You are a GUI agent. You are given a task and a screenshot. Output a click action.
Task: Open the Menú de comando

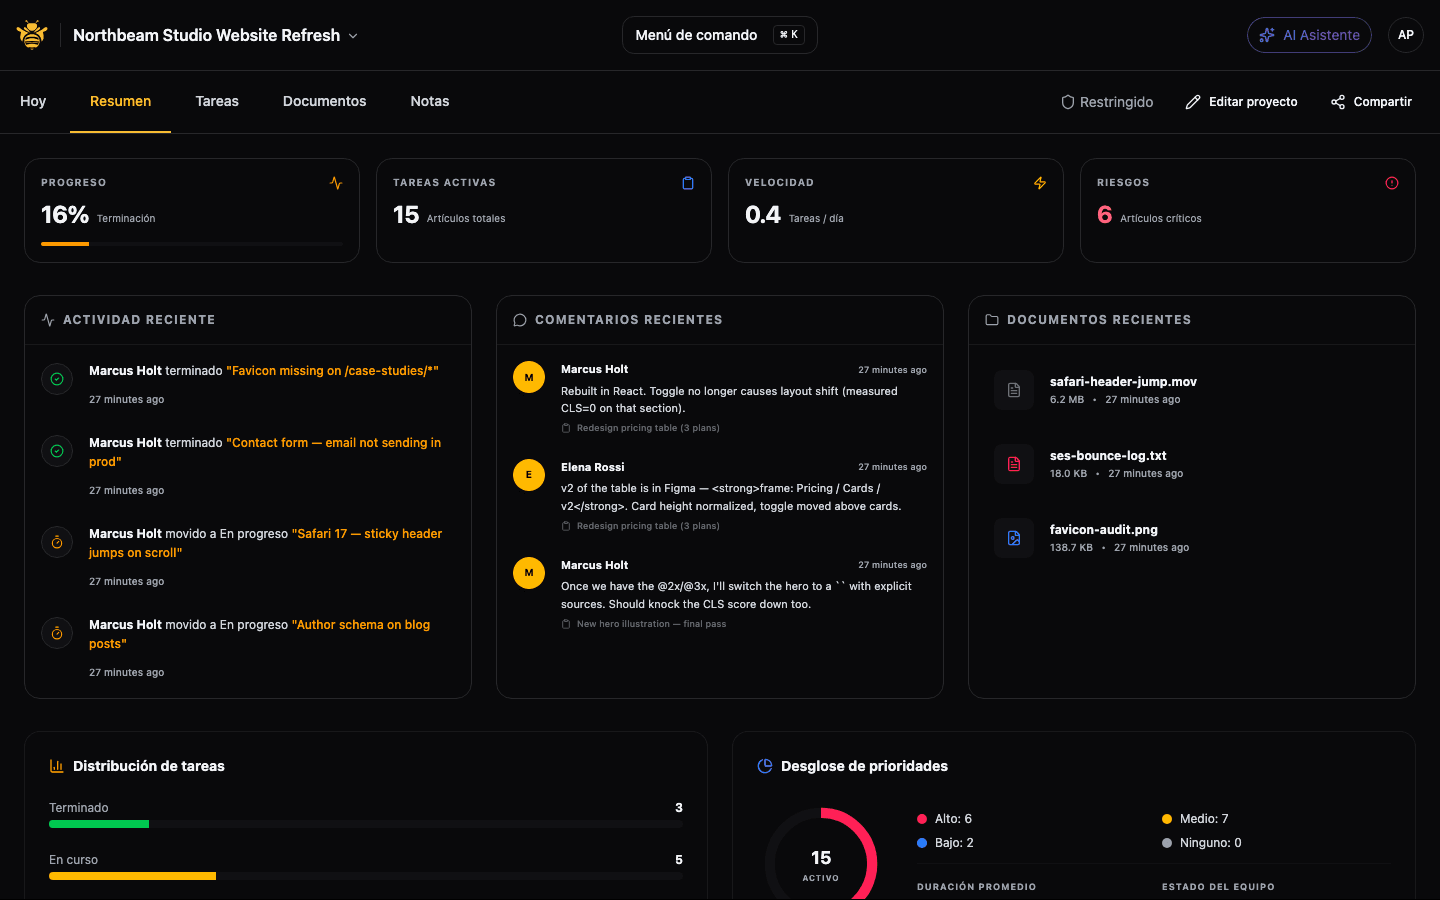[719, 34]
